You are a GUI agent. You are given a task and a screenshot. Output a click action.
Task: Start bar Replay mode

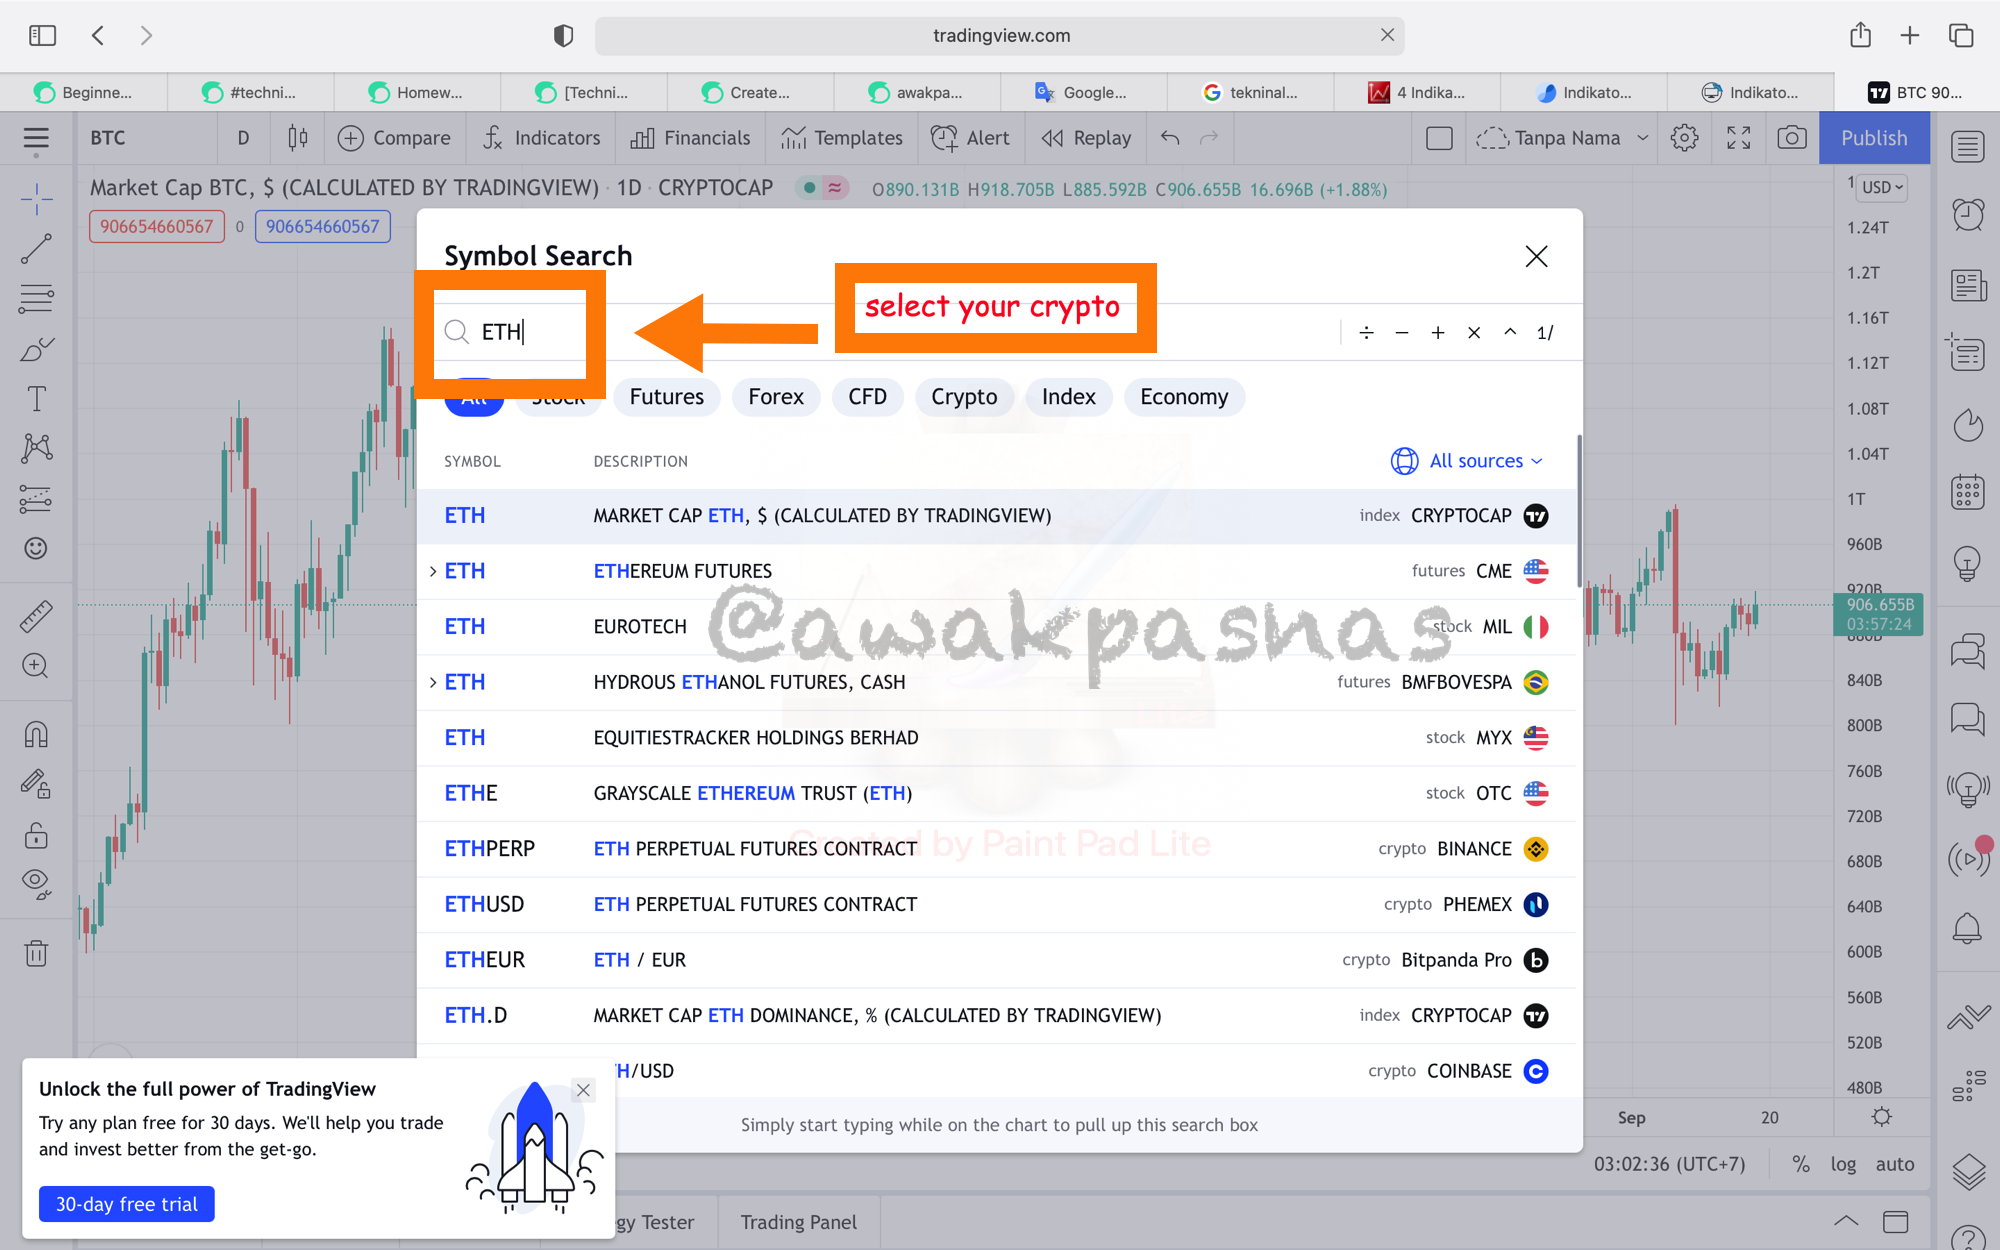click(x=1086, y=138)
